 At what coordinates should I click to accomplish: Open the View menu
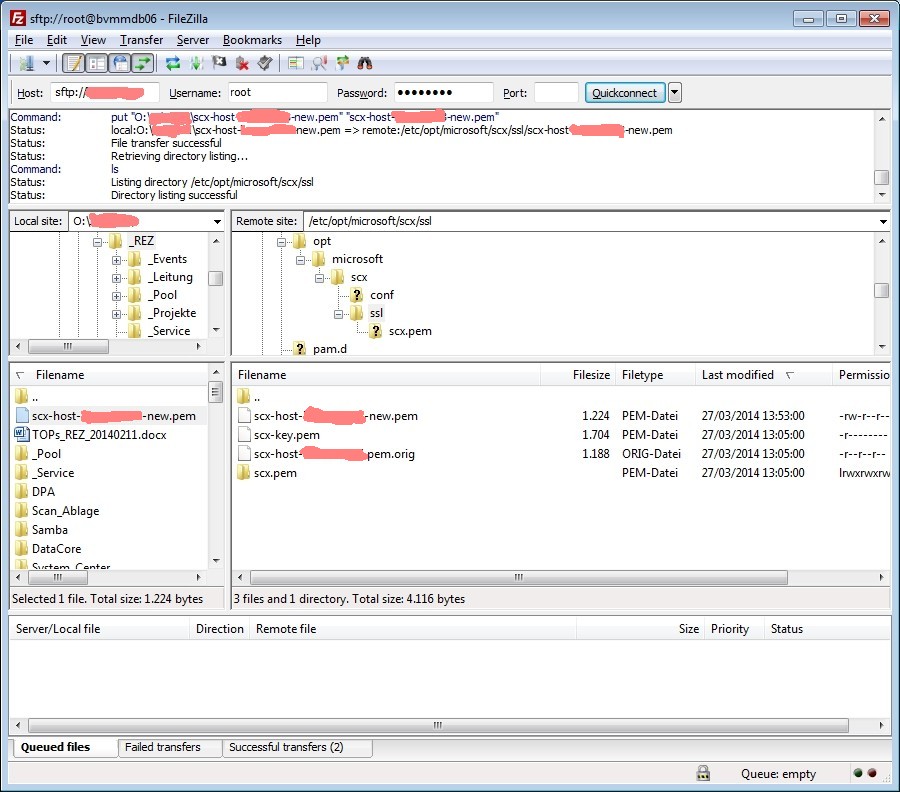pyautogui.click(x=93, y=40)
